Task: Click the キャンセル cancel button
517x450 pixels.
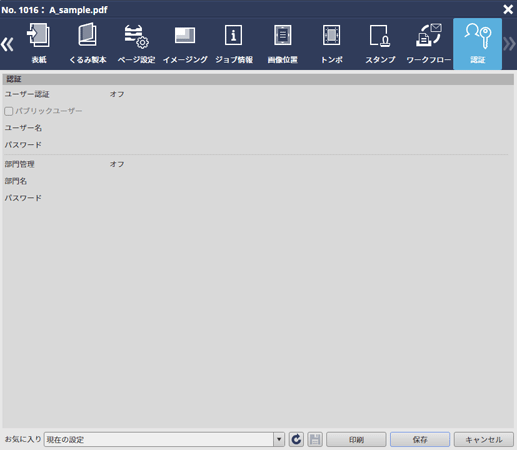Action: click(x=484, y=439)
